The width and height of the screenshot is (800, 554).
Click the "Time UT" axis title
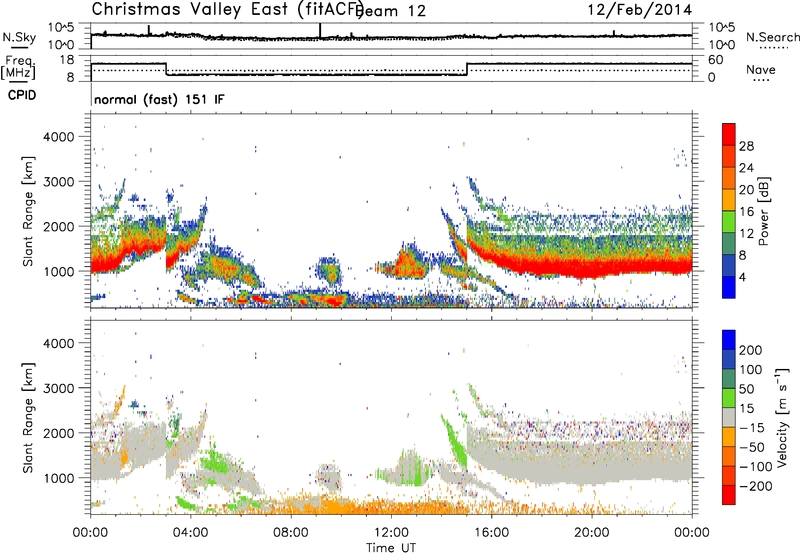(391, 548)
